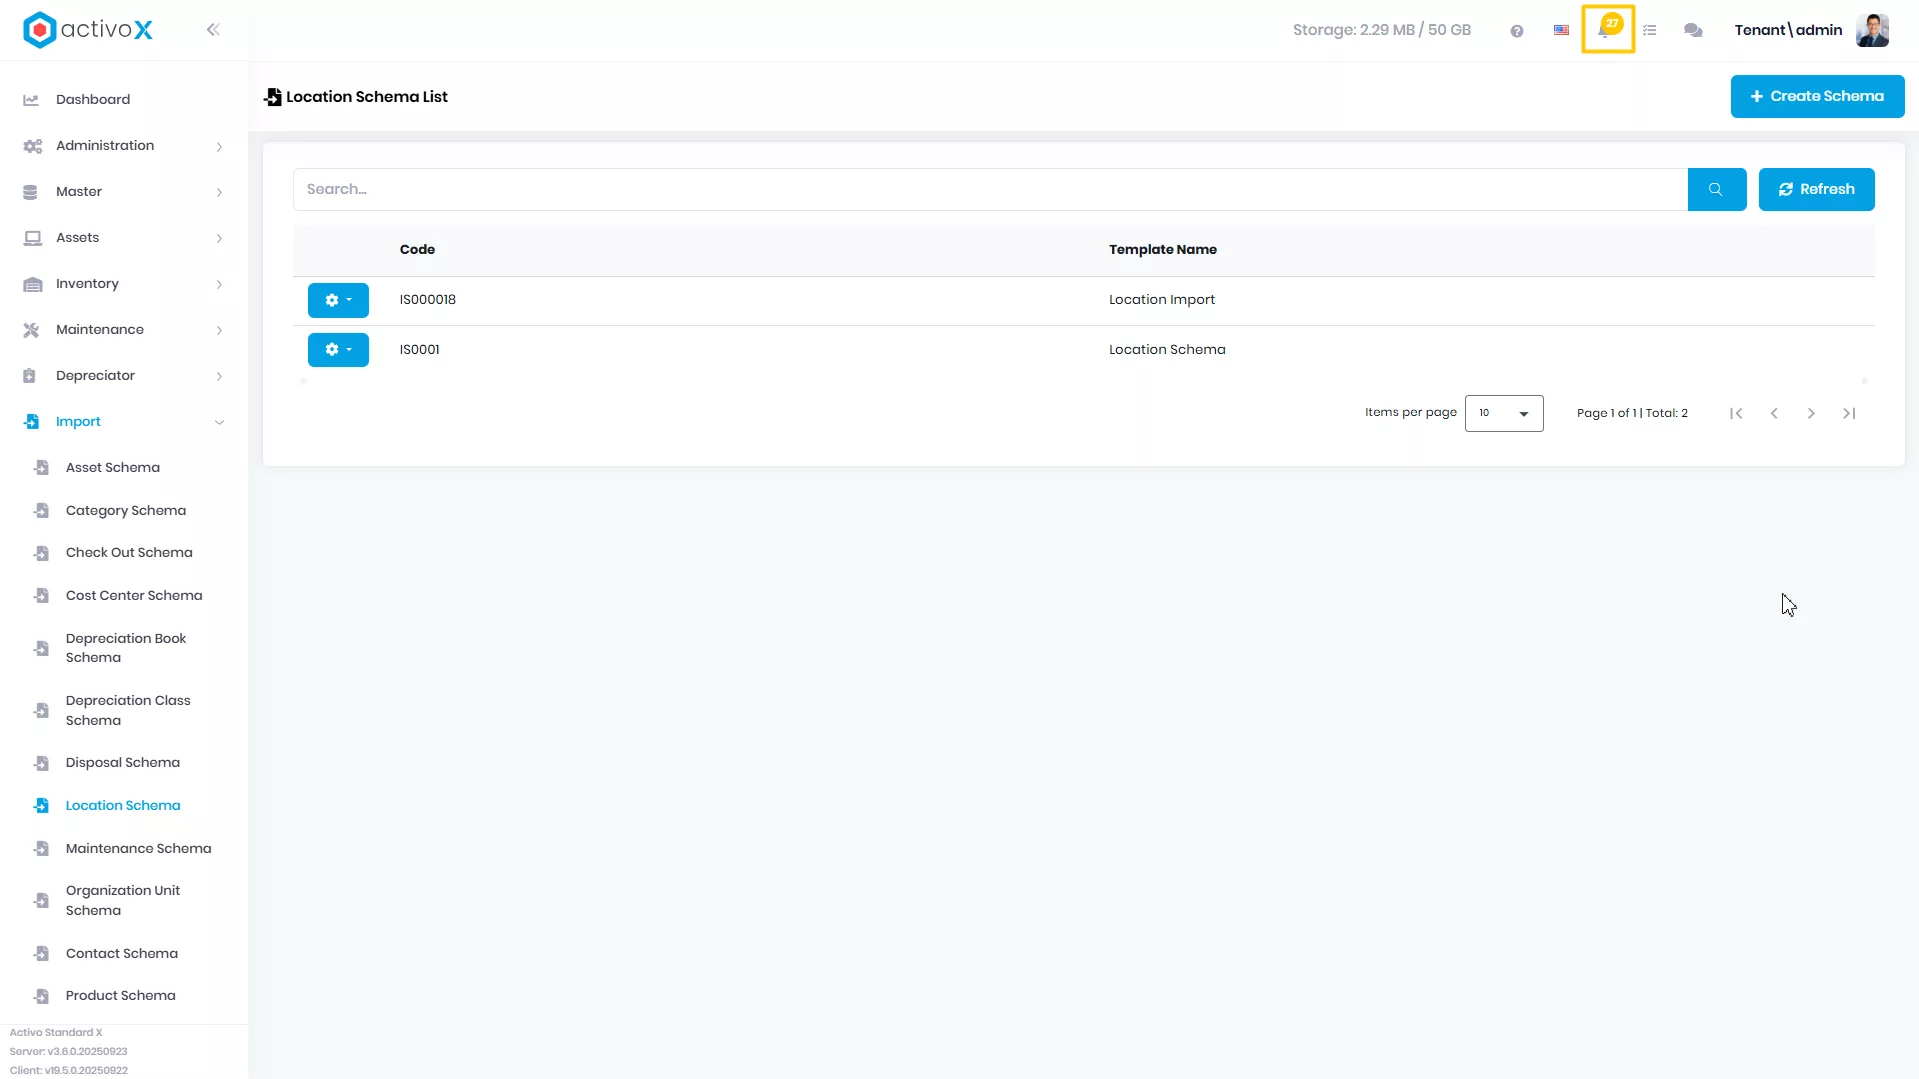Go to next page arrow
The image size is (1919, 1079).
(1811, 413)
